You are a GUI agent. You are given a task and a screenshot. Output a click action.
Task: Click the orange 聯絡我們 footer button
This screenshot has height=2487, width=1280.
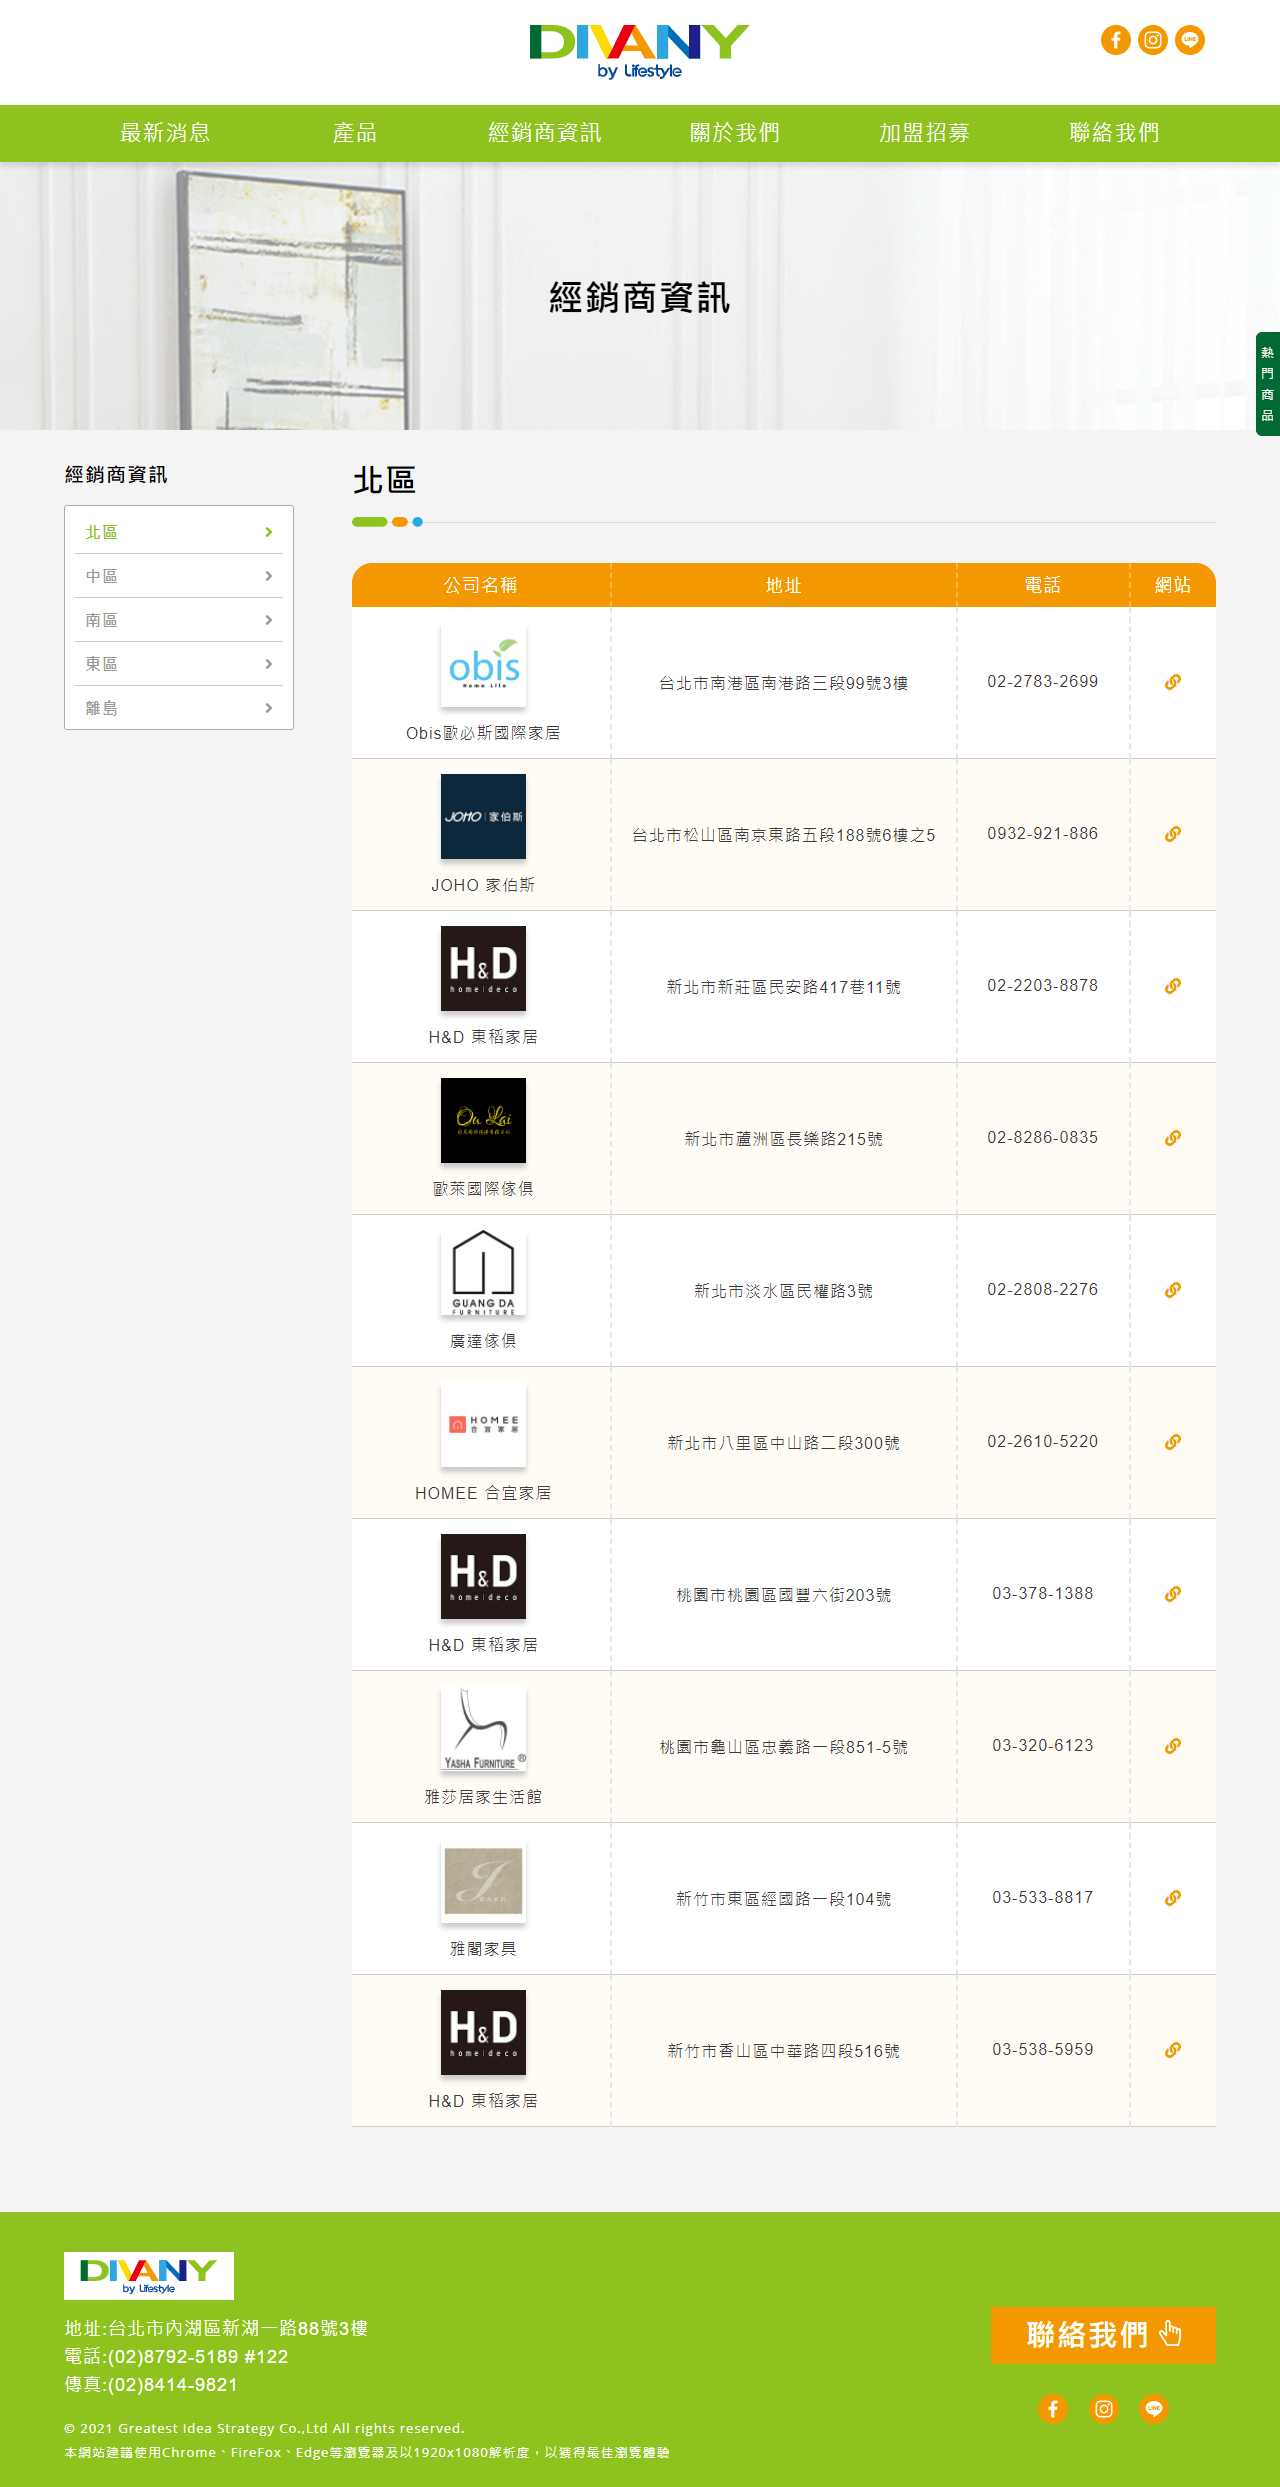(1103, 2336)
